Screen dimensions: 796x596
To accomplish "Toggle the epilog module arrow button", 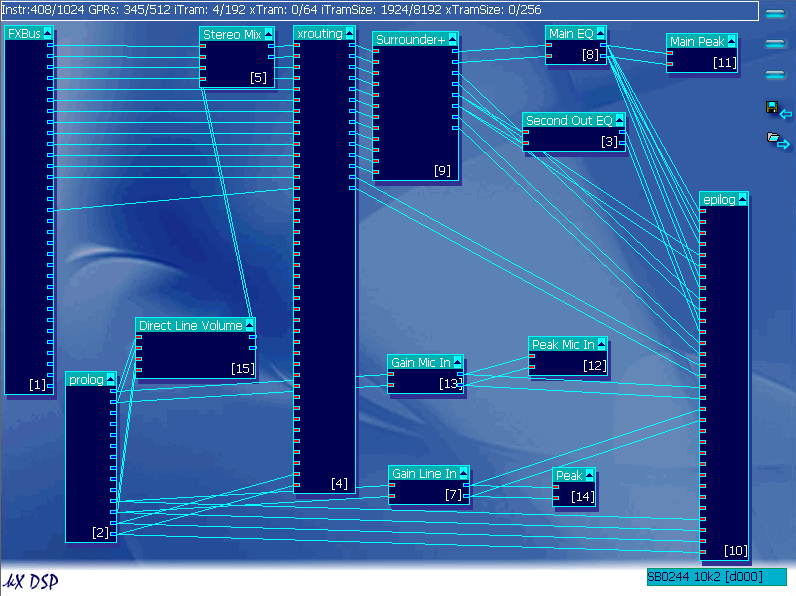I will pyautogui.click(x=743, y=199).
